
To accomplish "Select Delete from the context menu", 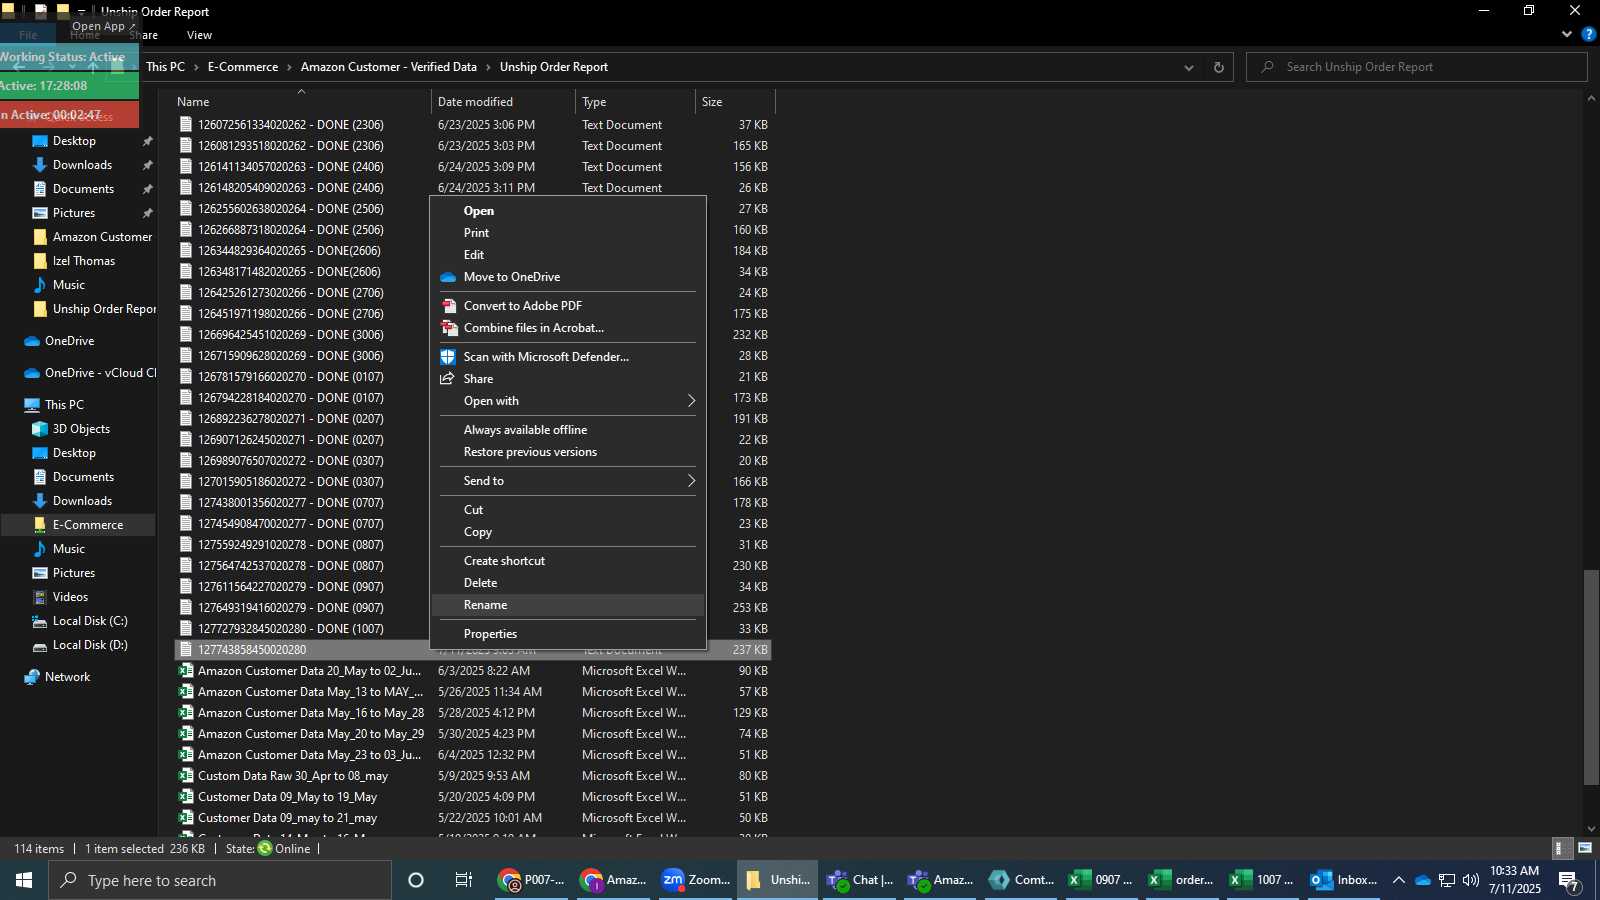I will tap(568, 583).
